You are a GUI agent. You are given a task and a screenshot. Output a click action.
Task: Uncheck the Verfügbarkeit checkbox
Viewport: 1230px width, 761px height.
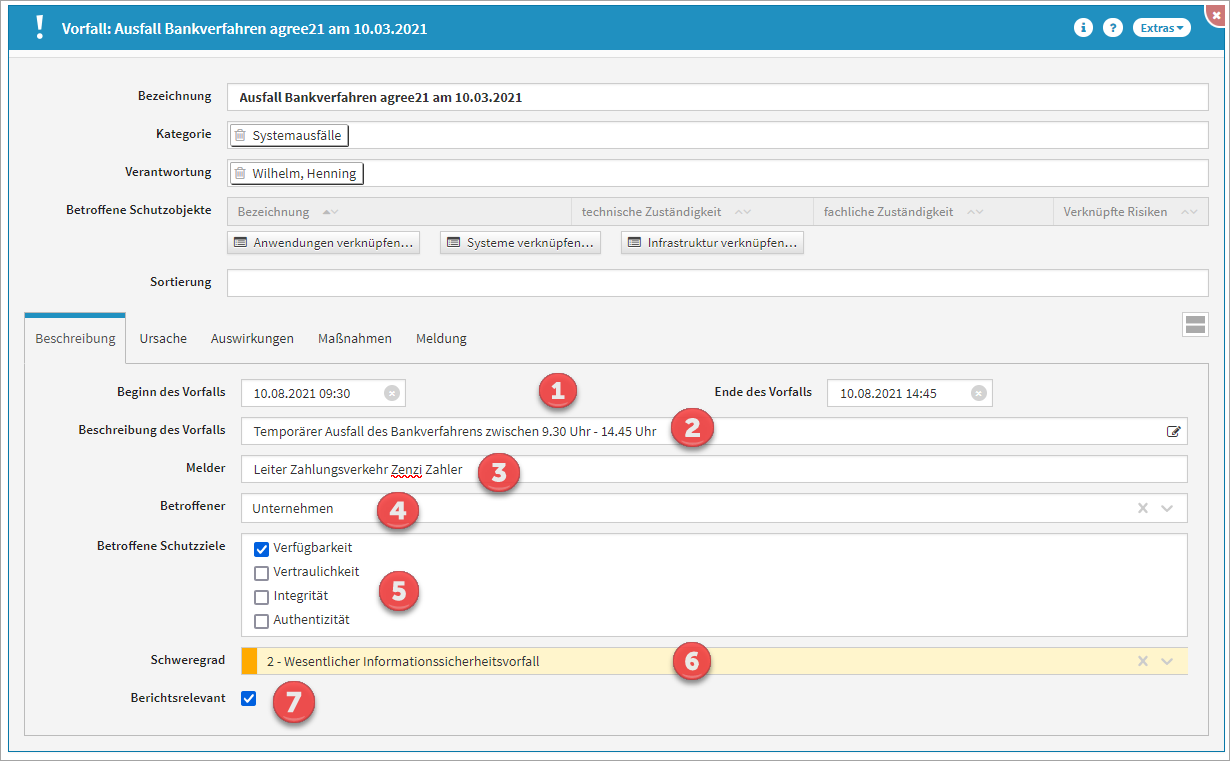coord(262,548)
